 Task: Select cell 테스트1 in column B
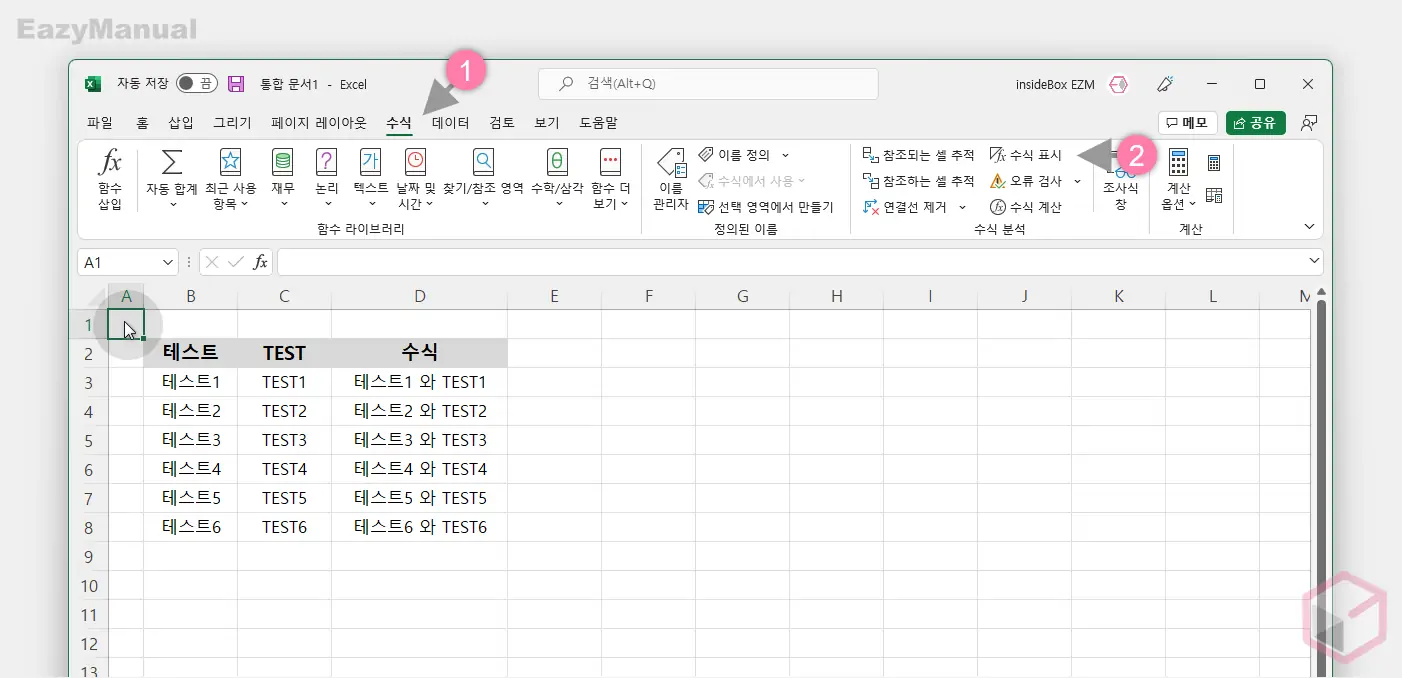click(x=191, y=382)
